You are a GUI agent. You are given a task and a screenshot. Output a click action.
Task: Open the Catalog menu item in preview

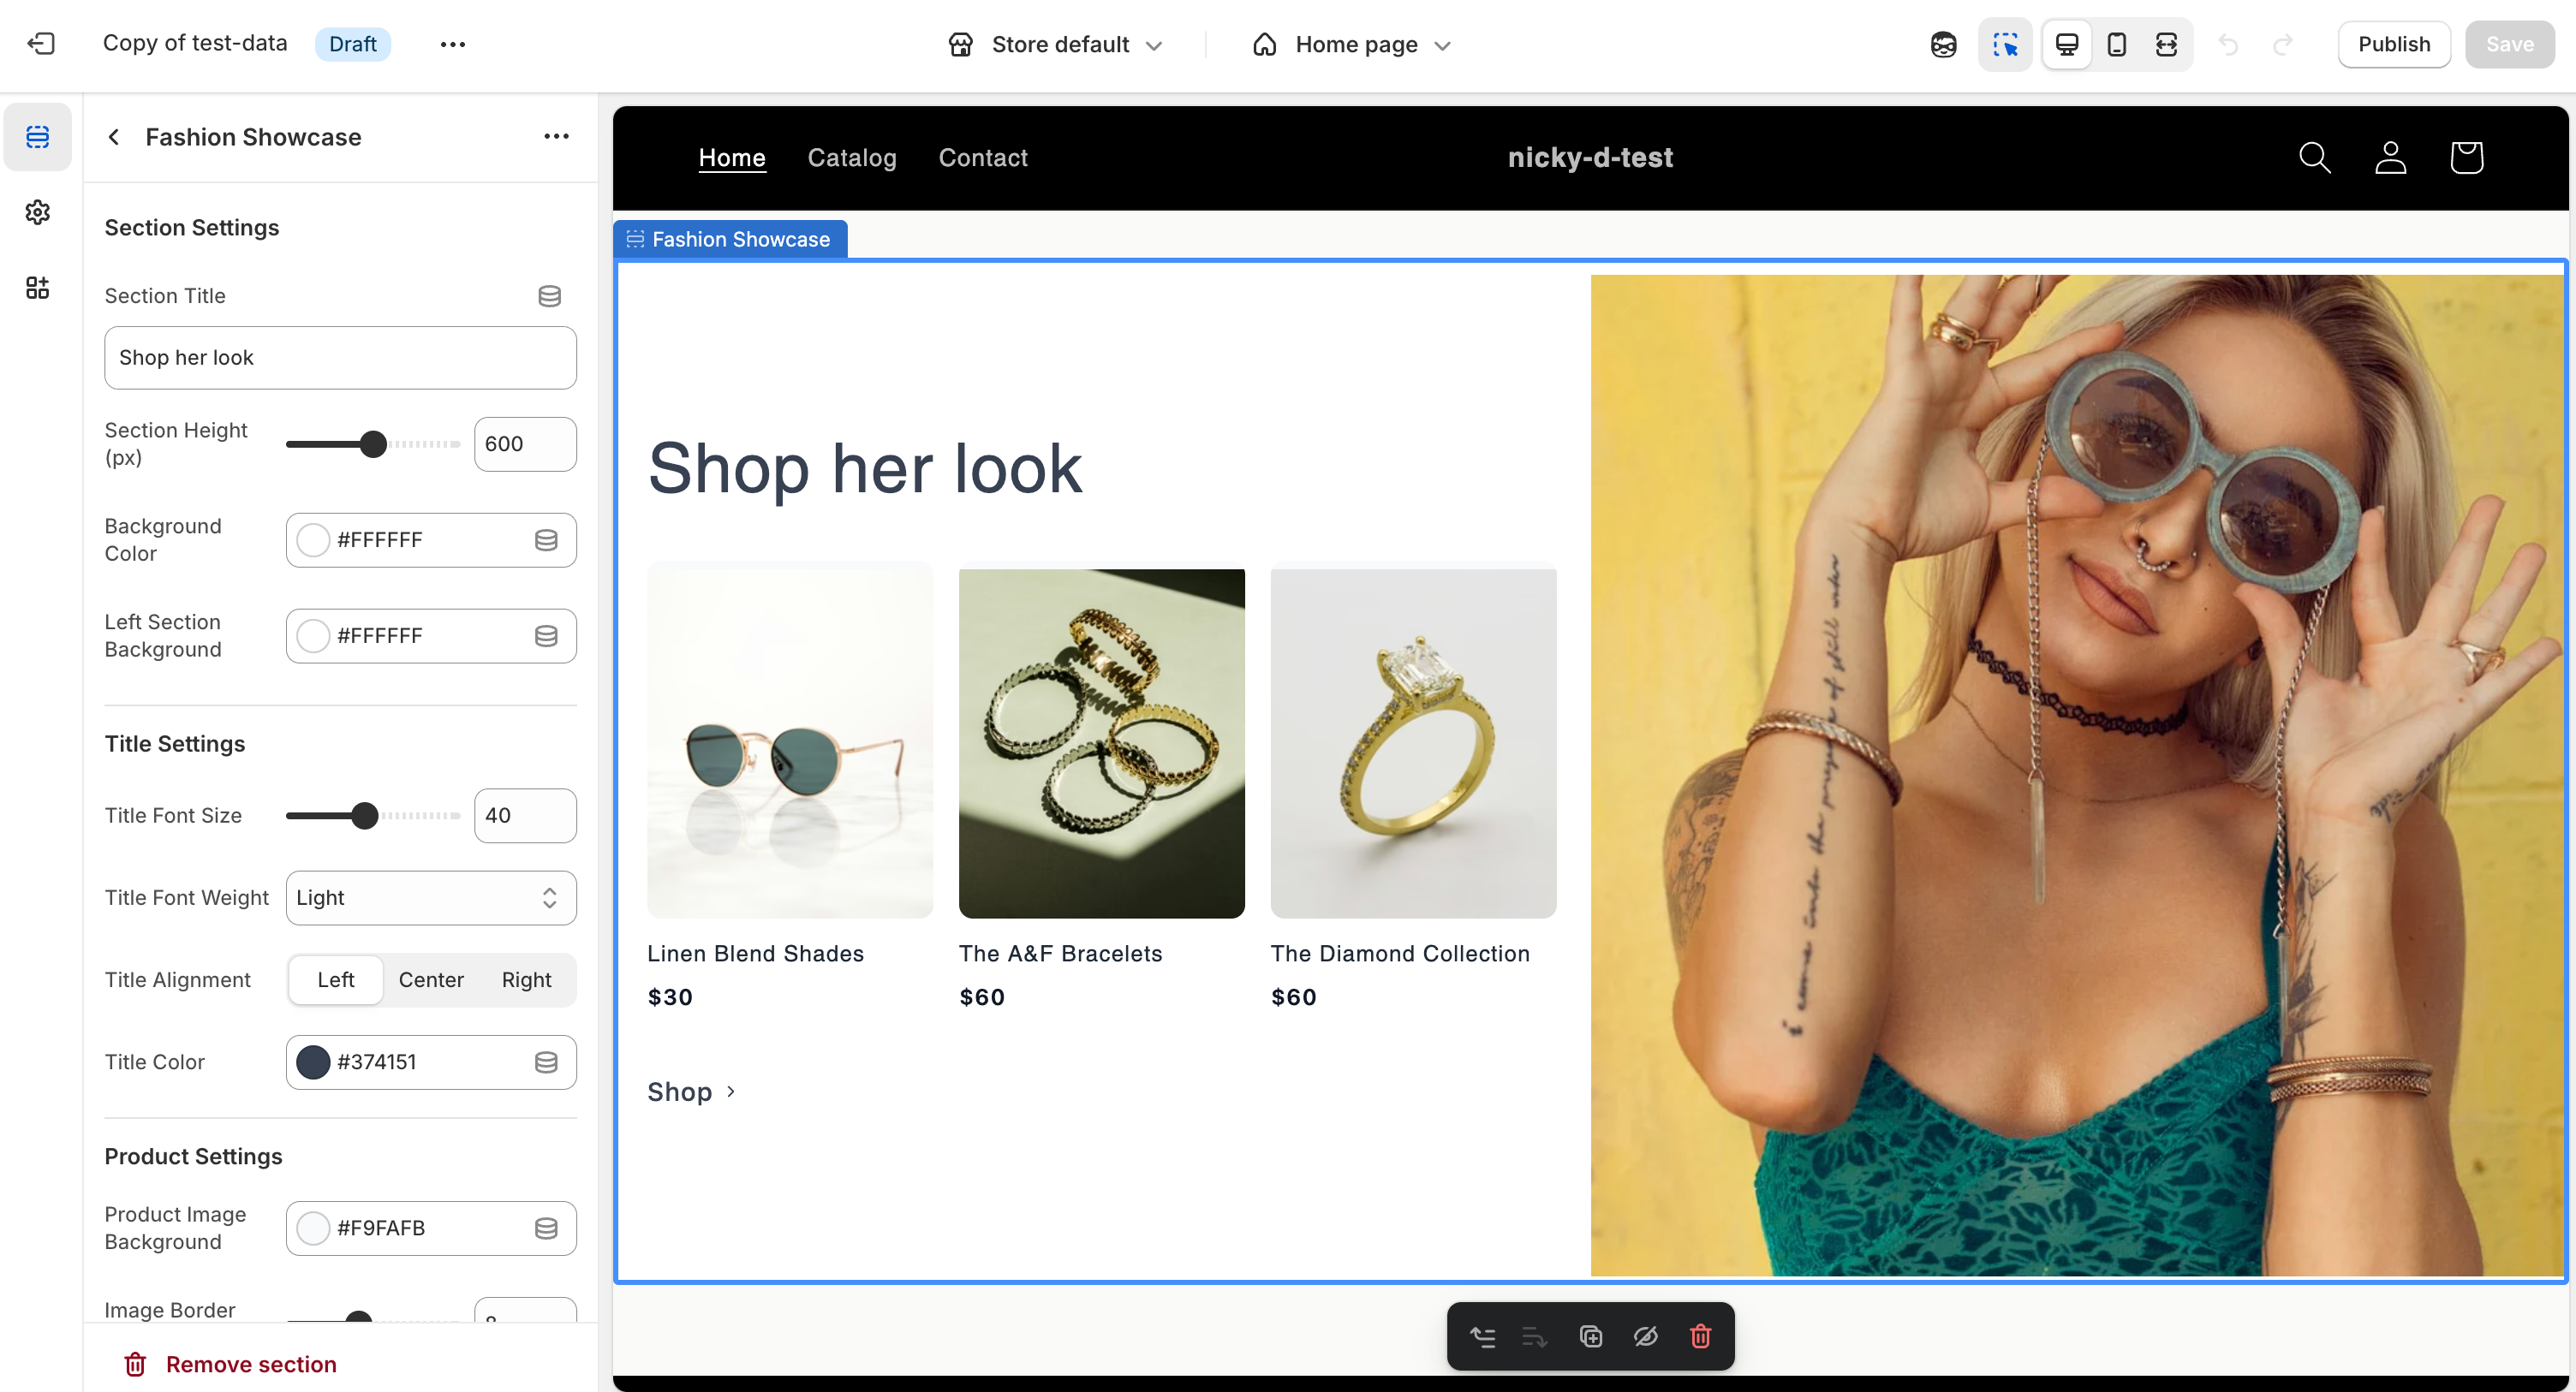[x=852, y=158]
